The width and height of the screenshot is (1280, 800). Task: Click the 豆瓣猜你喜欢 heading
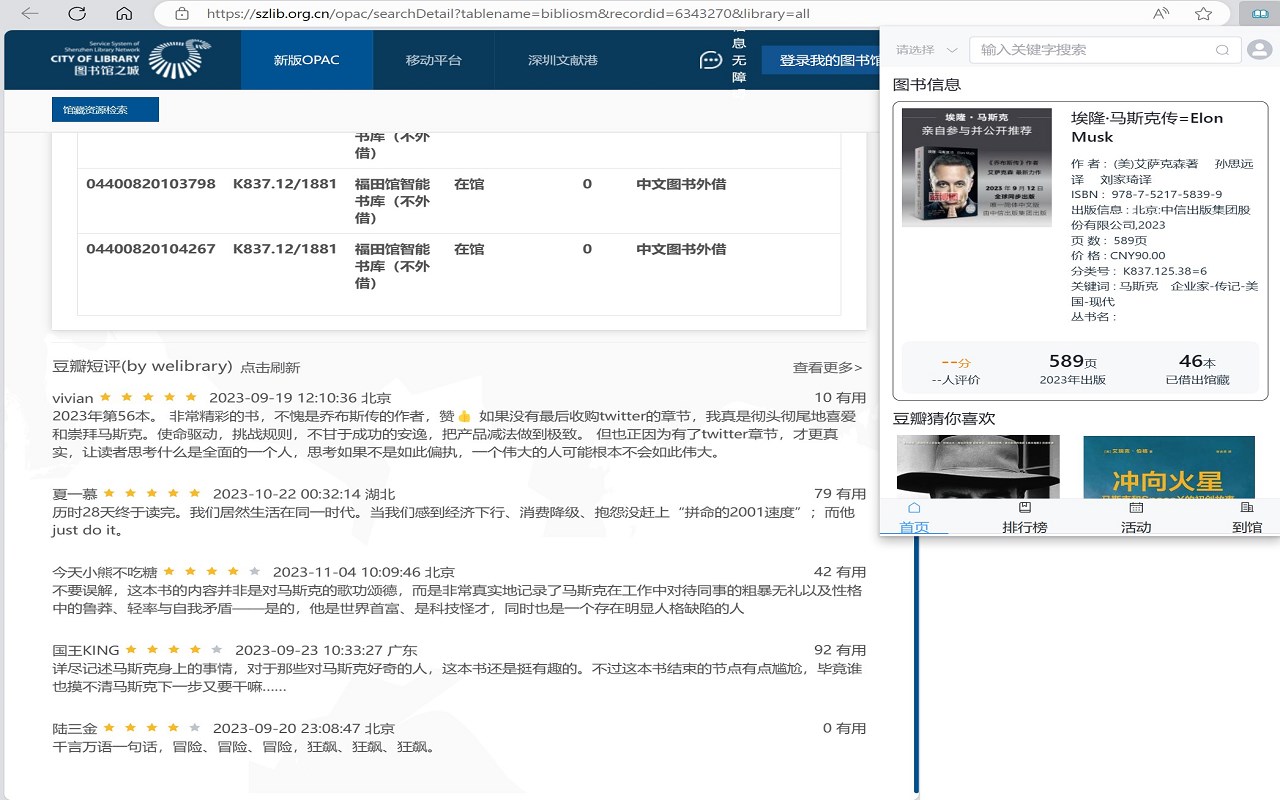click(944, 418)
